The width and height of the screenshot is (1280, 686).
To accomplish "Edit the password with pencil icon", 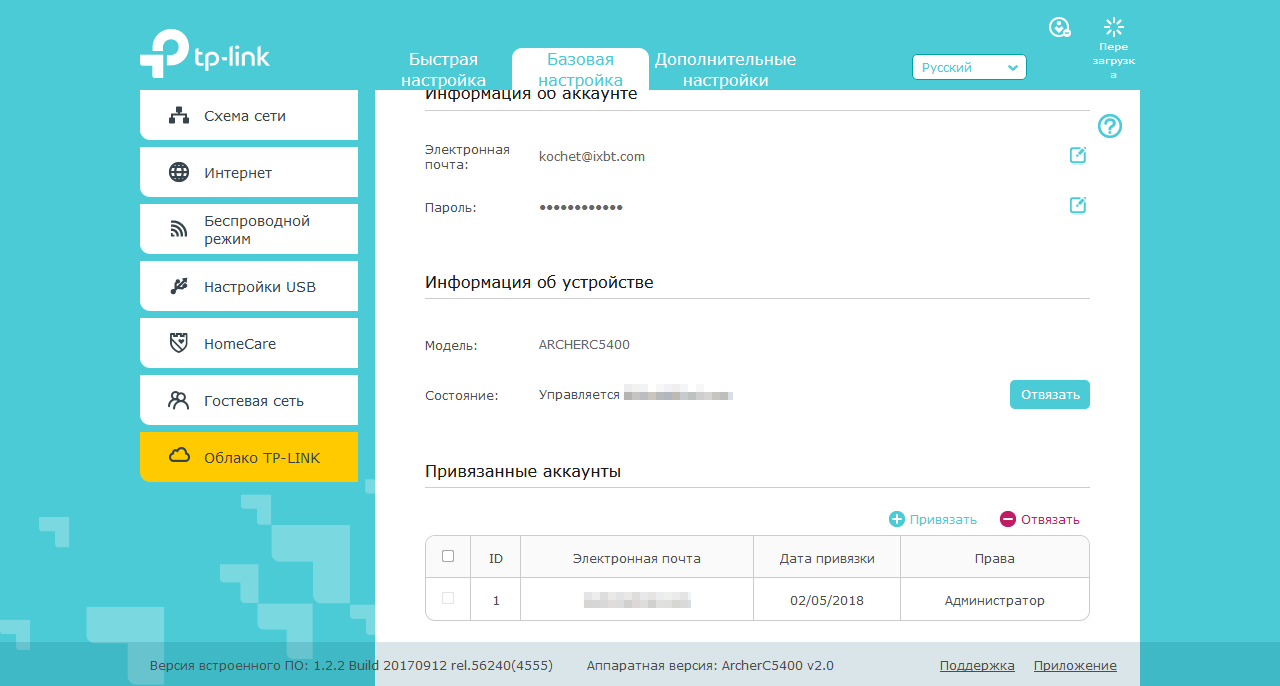I will [x=1078, y=205].
